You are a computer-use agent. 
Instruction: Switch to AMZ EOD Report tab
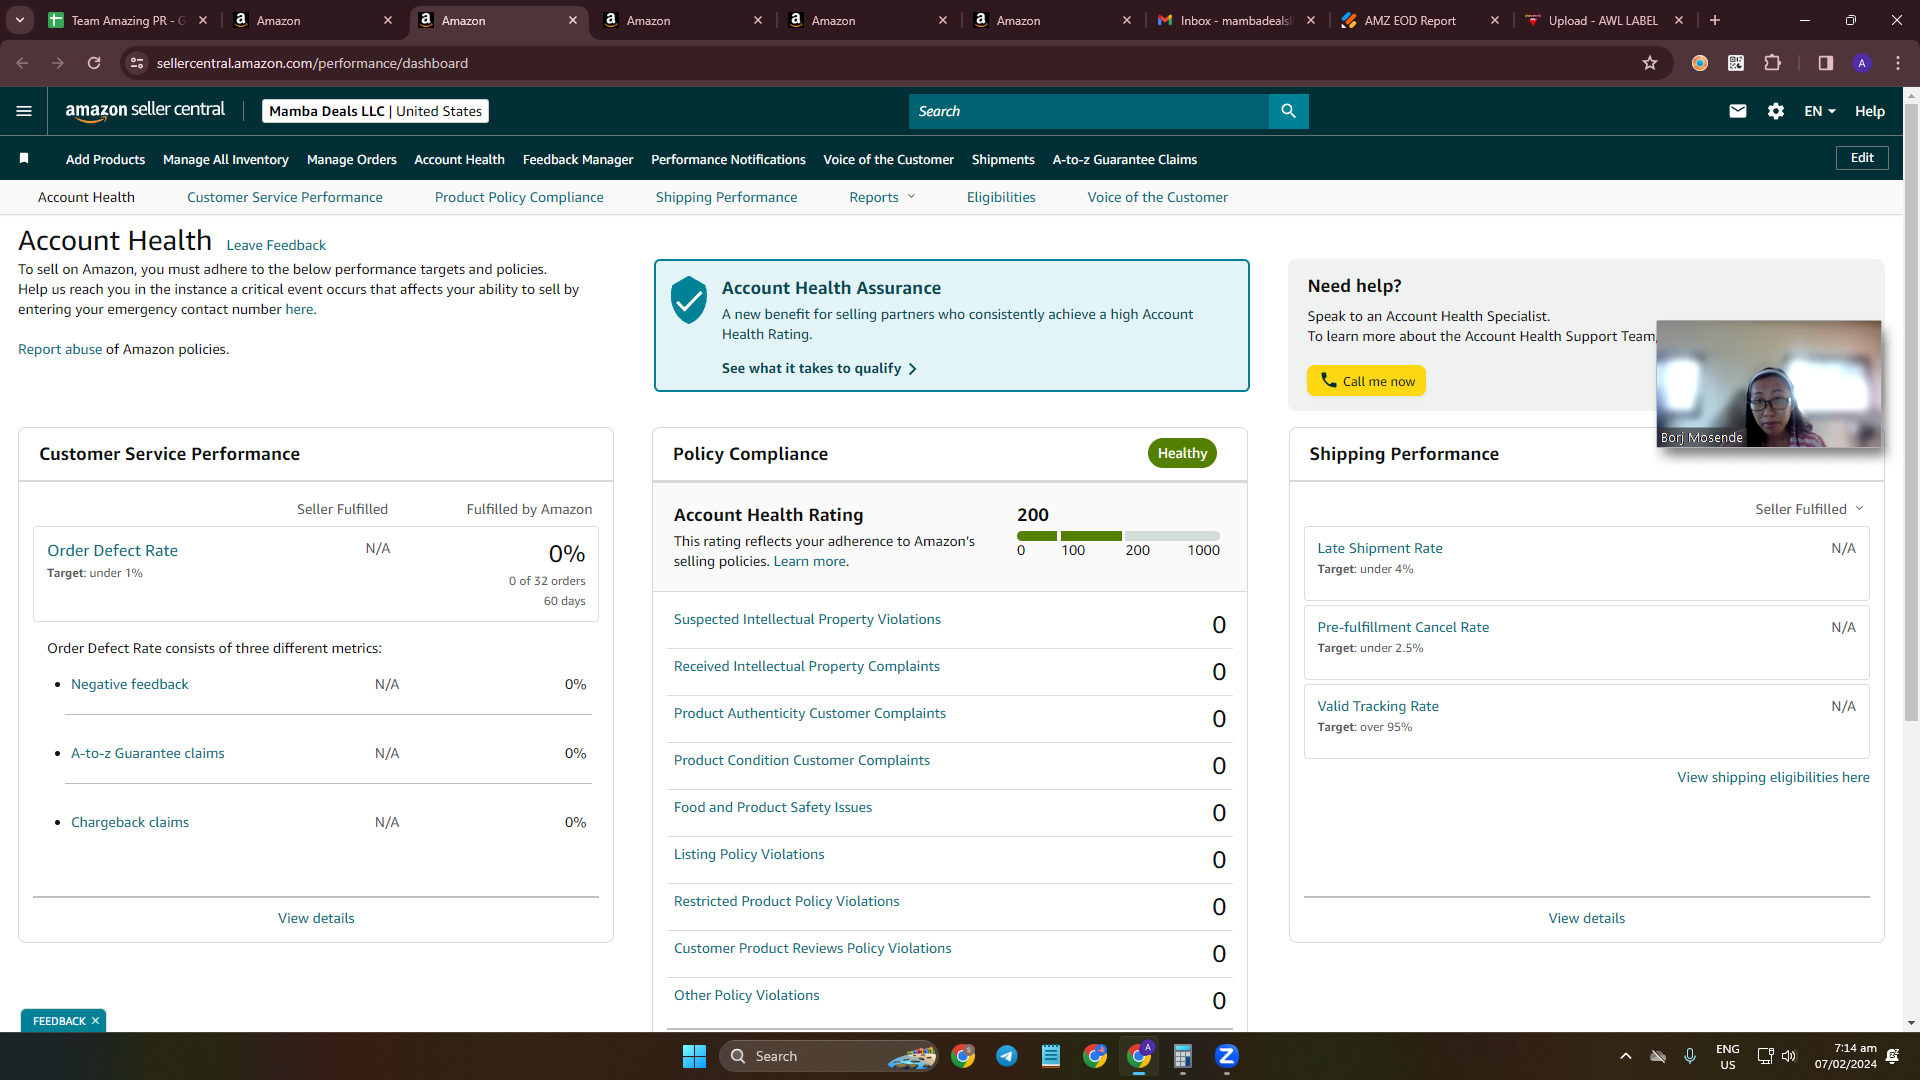point(1418,20)
